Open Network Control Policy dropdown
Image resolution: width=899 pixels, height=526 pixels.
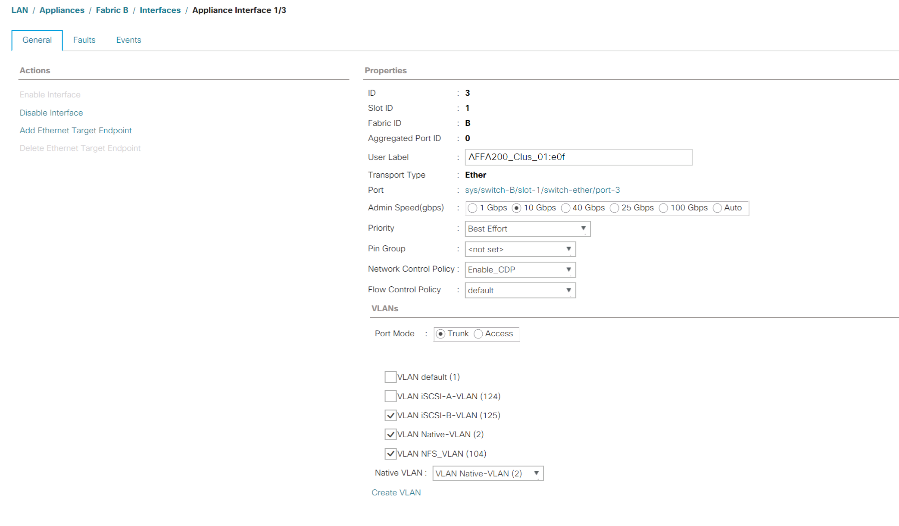[x=520, y=270]
